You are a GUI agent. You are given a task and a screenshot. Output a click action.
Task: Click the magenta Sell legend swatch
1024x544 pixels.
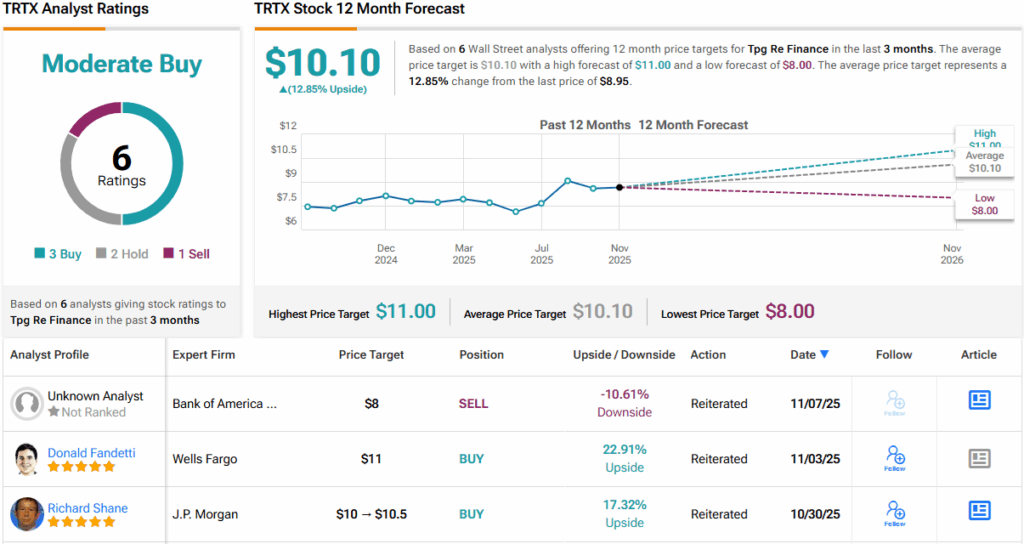coord(168,254)
